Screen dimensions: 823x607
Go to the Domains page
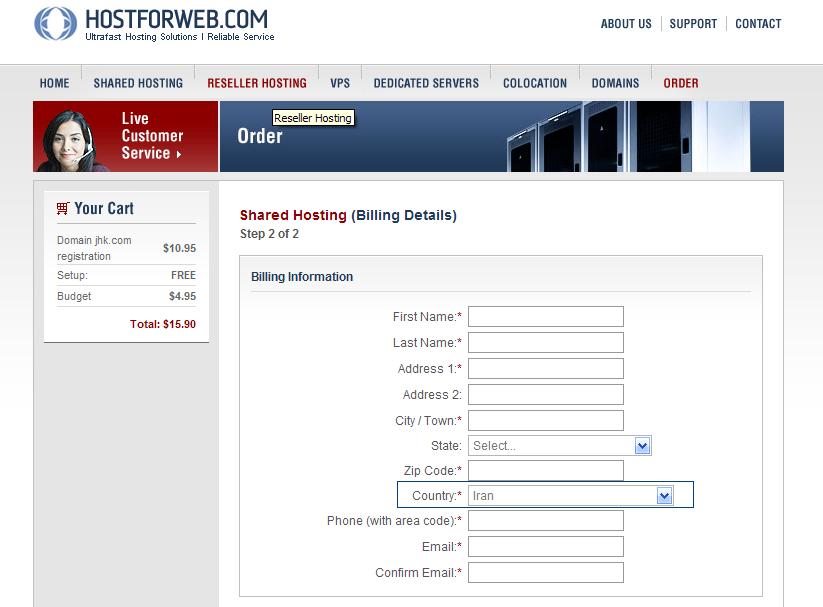coord(615,83)
